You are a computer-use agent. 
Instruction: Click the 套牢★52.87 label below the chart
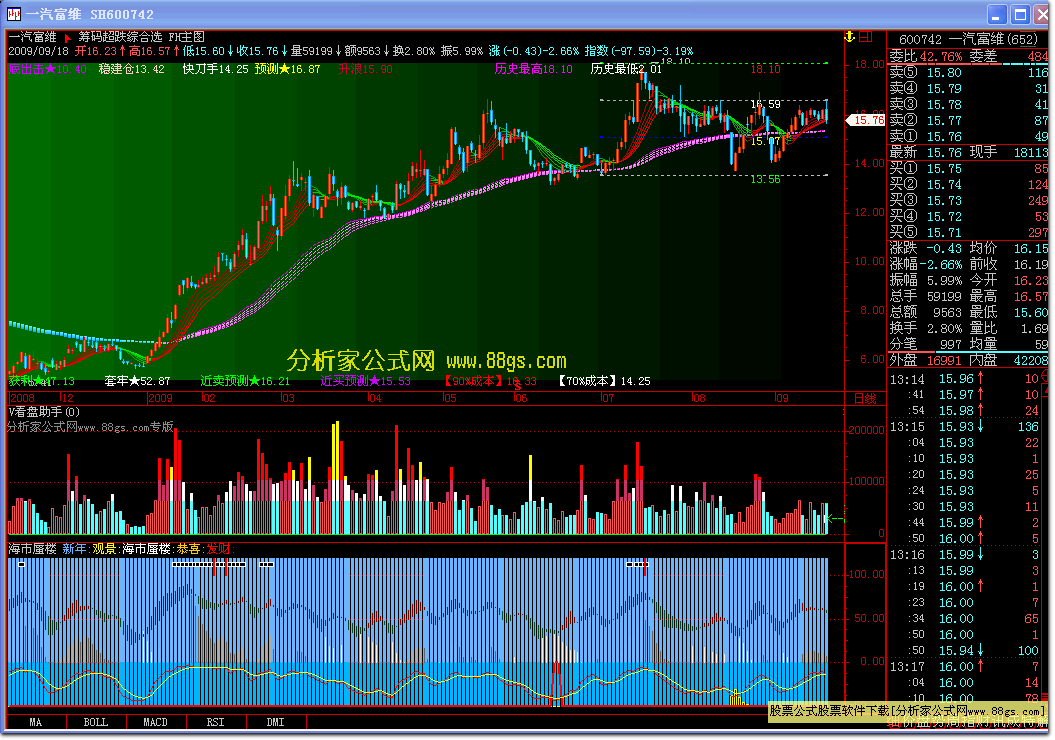click(137, 381)
